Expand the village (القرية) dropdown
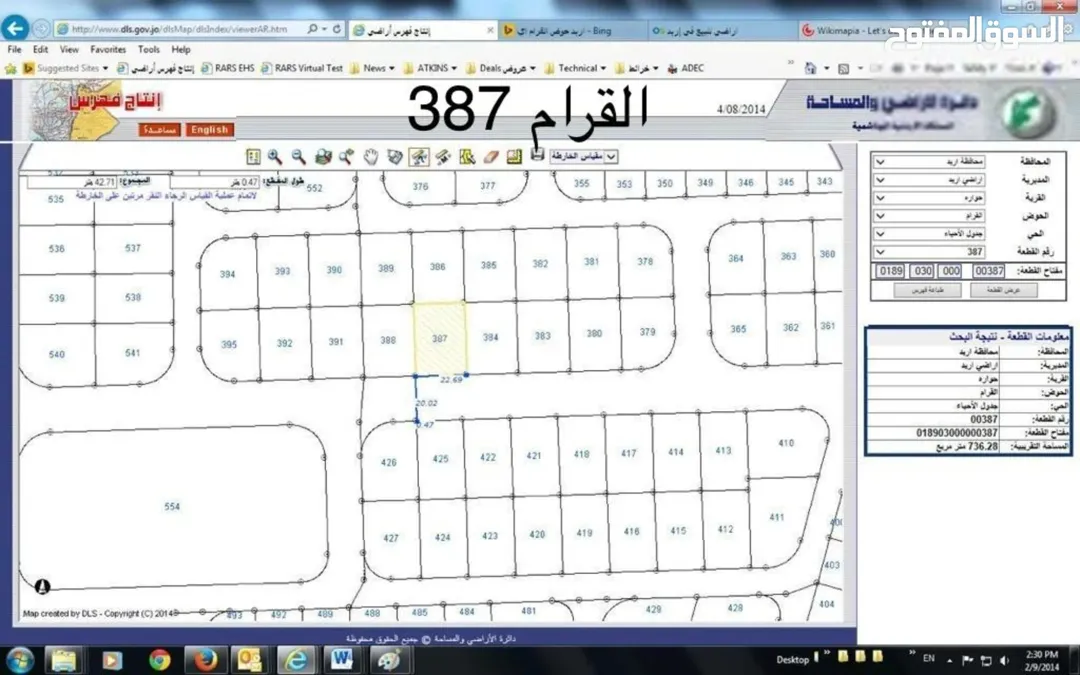 [928, 198]
